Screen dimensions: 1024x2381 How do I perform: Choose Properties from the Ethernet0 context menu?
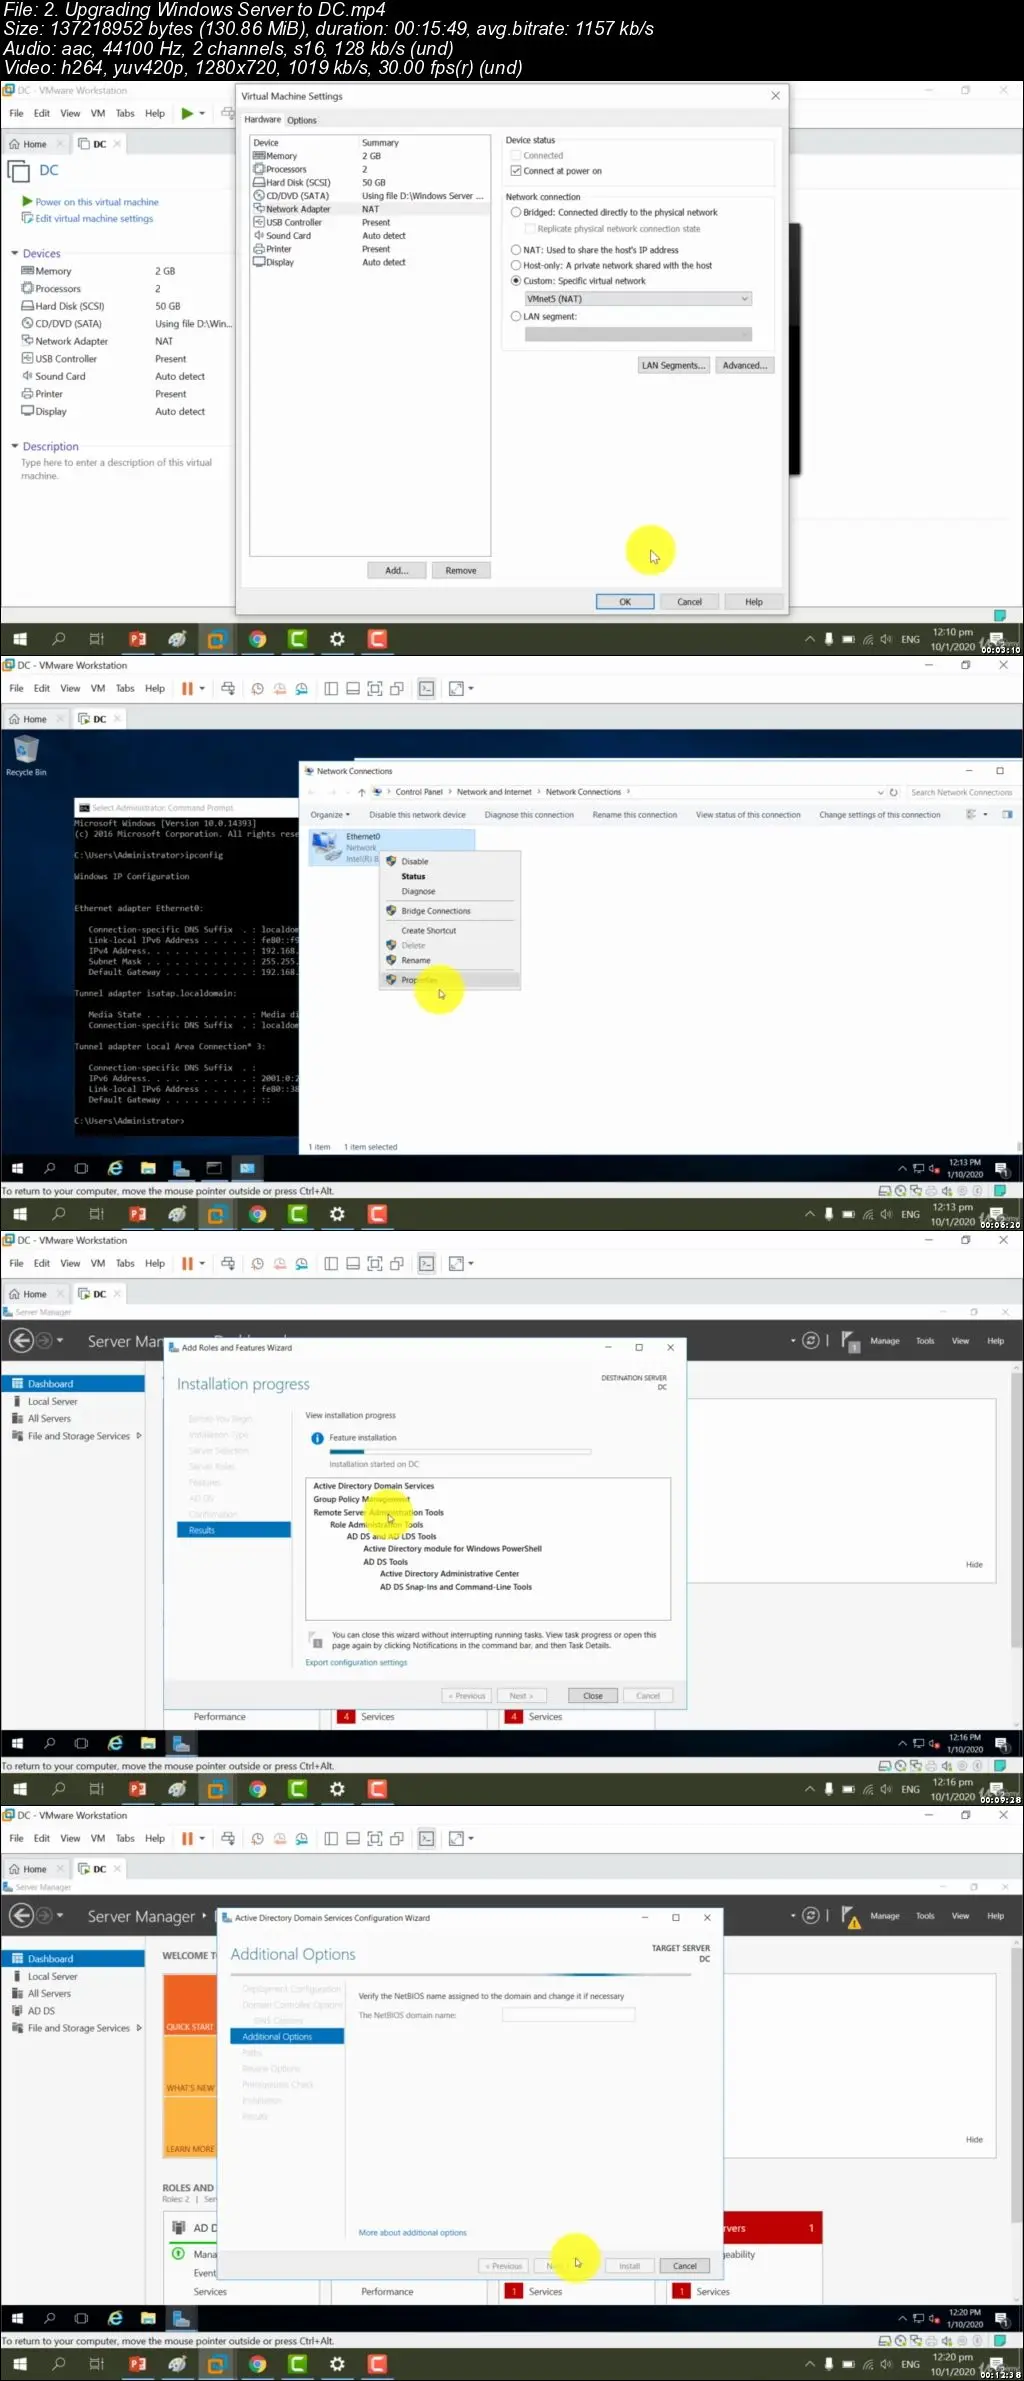coord(450,980)
